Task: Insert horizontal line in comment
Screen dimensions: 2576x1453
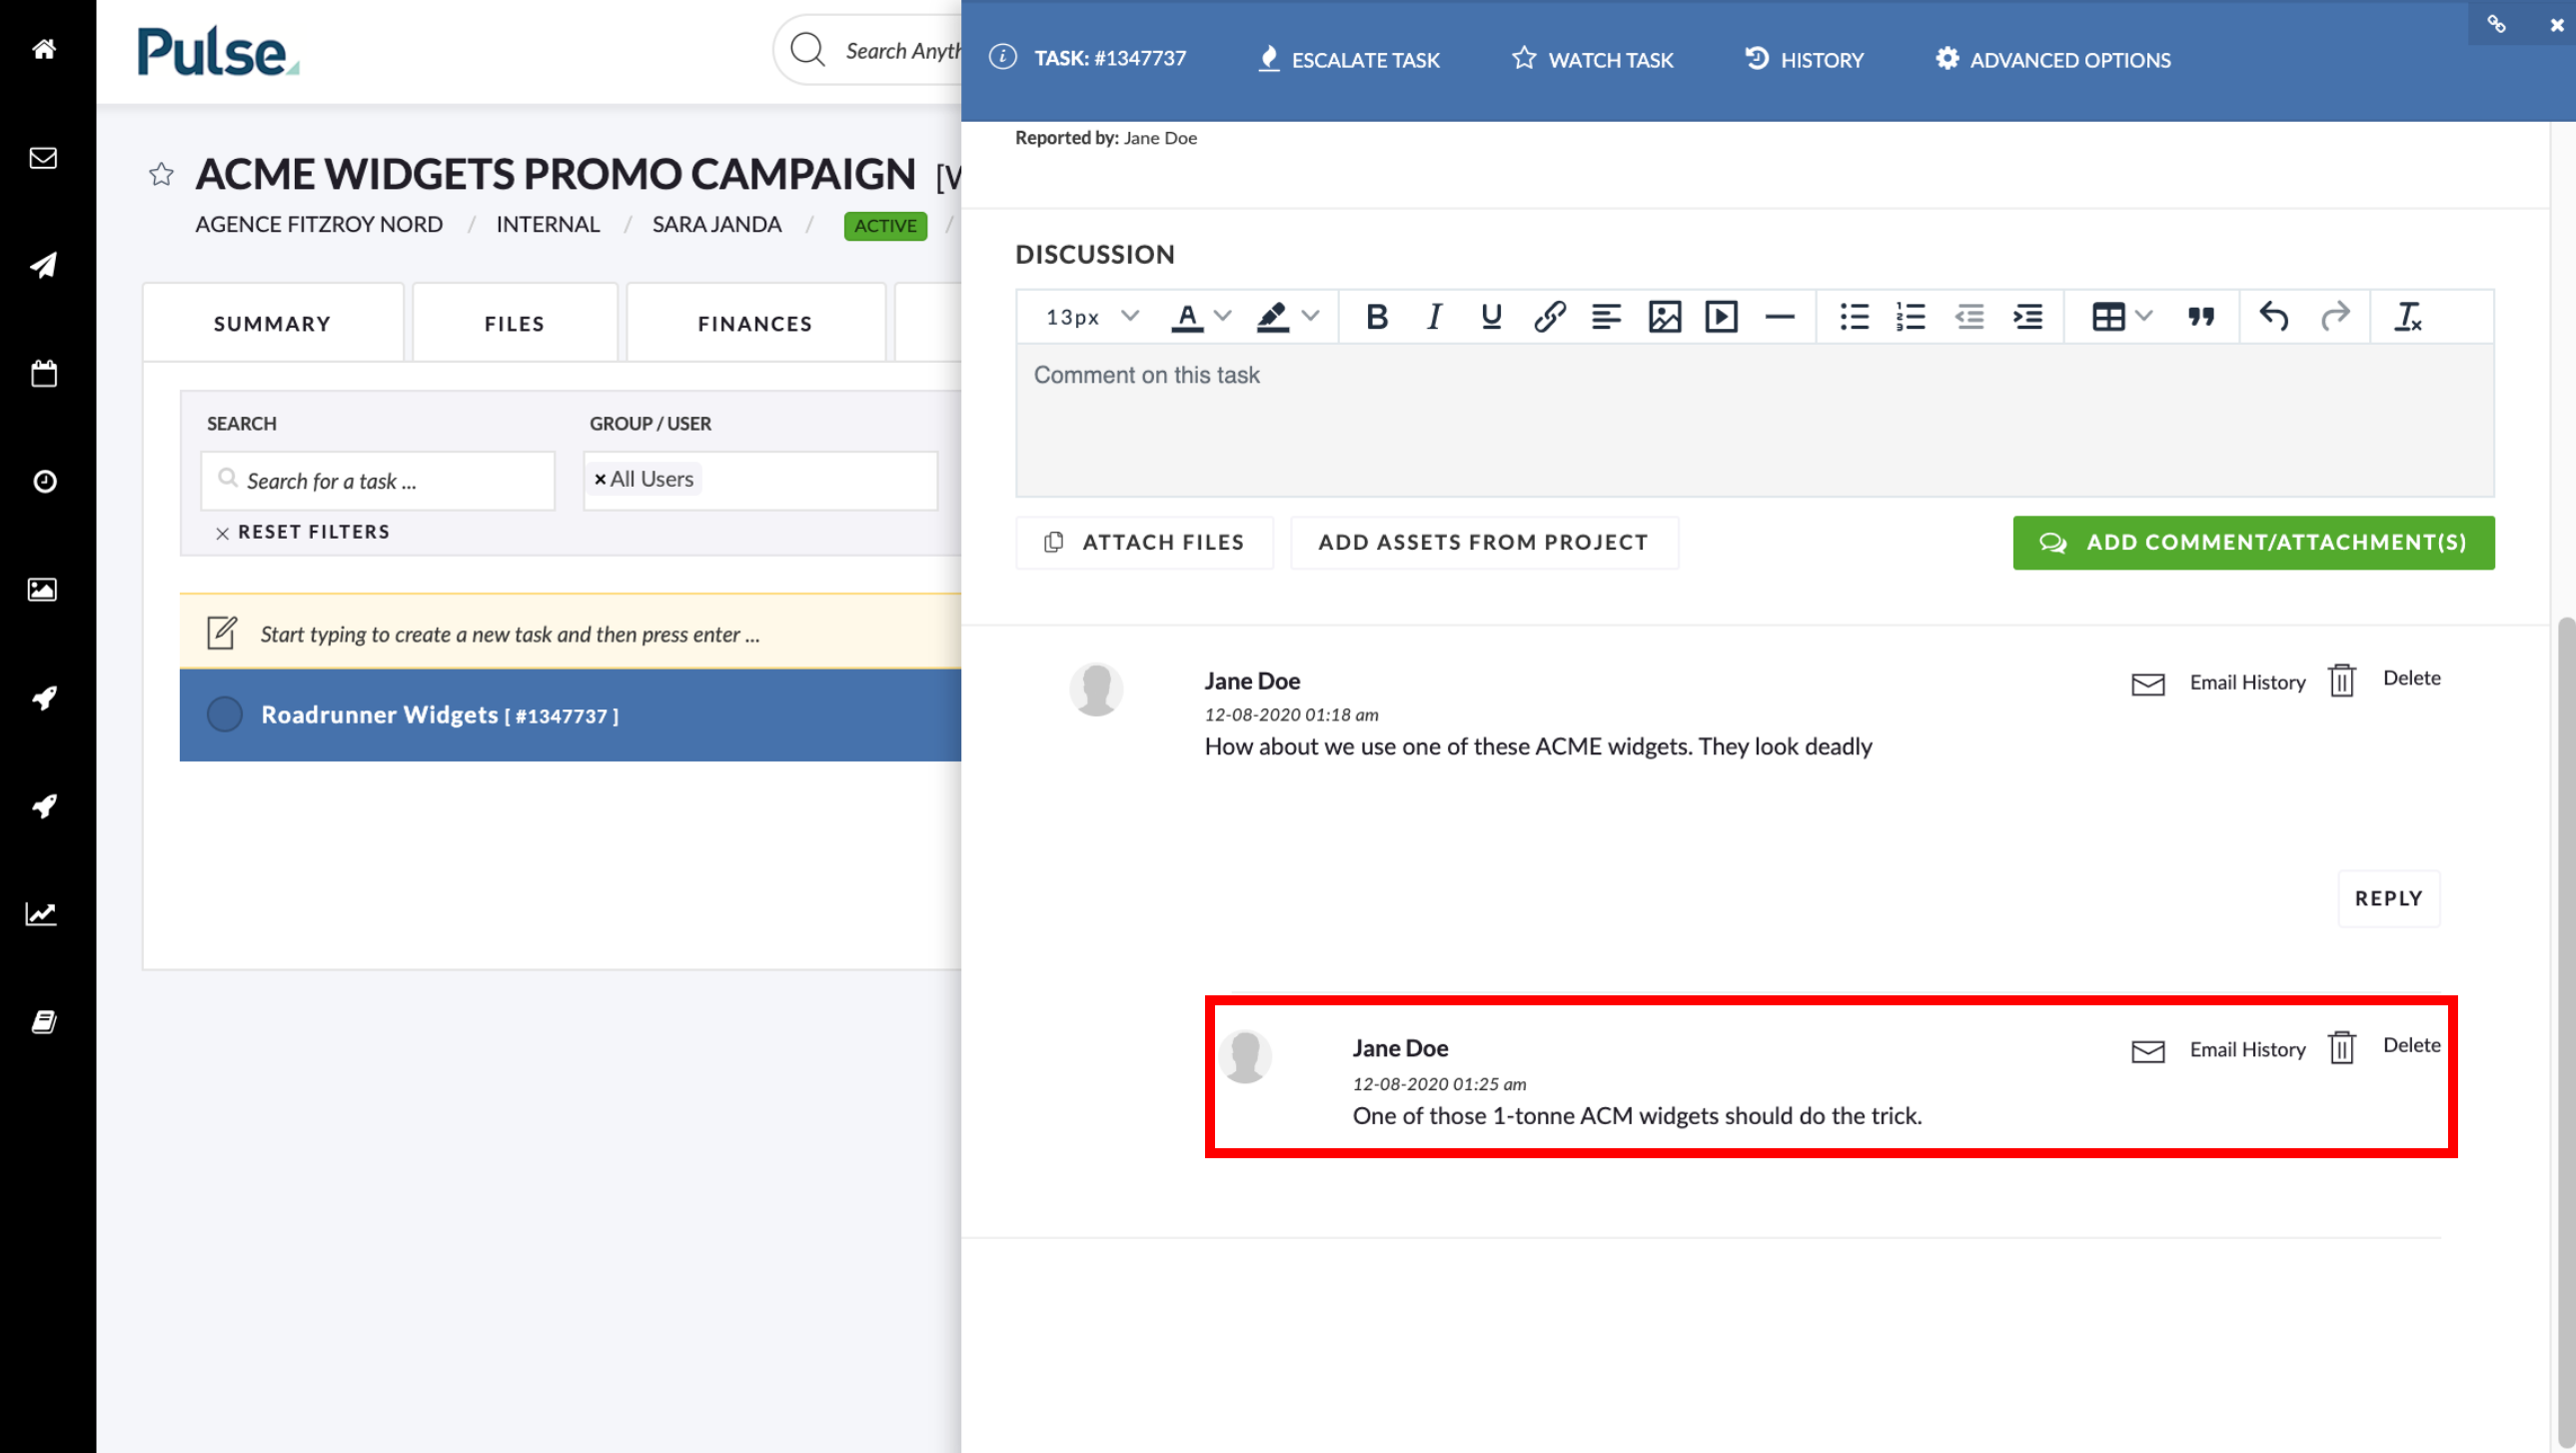Action: 1779,317
